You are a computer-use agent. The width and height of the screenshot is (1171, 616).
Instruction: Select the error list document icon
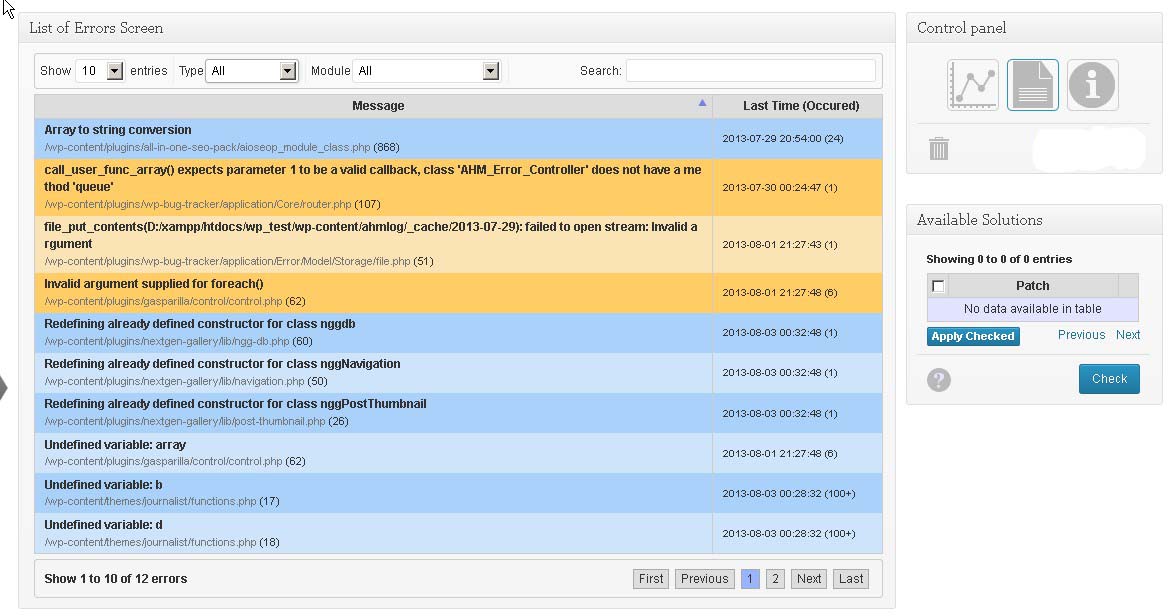(1032, 85)
